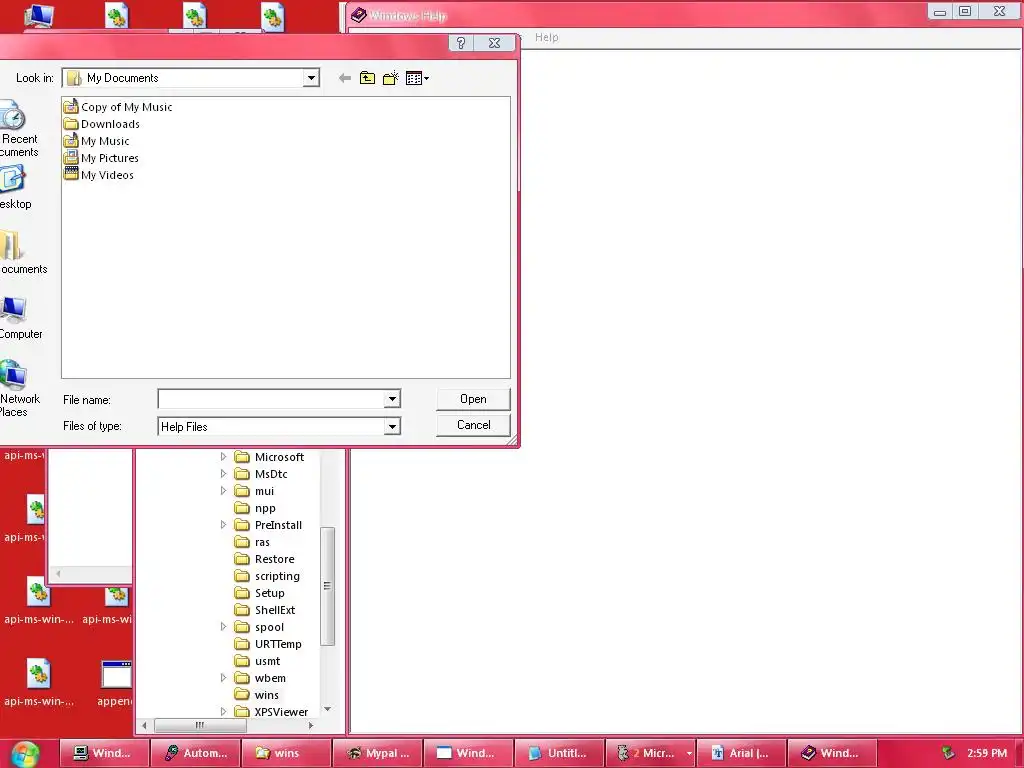1024x768 pixels.
Task: Open the Help menu in Windows Help
Action: 547,37
